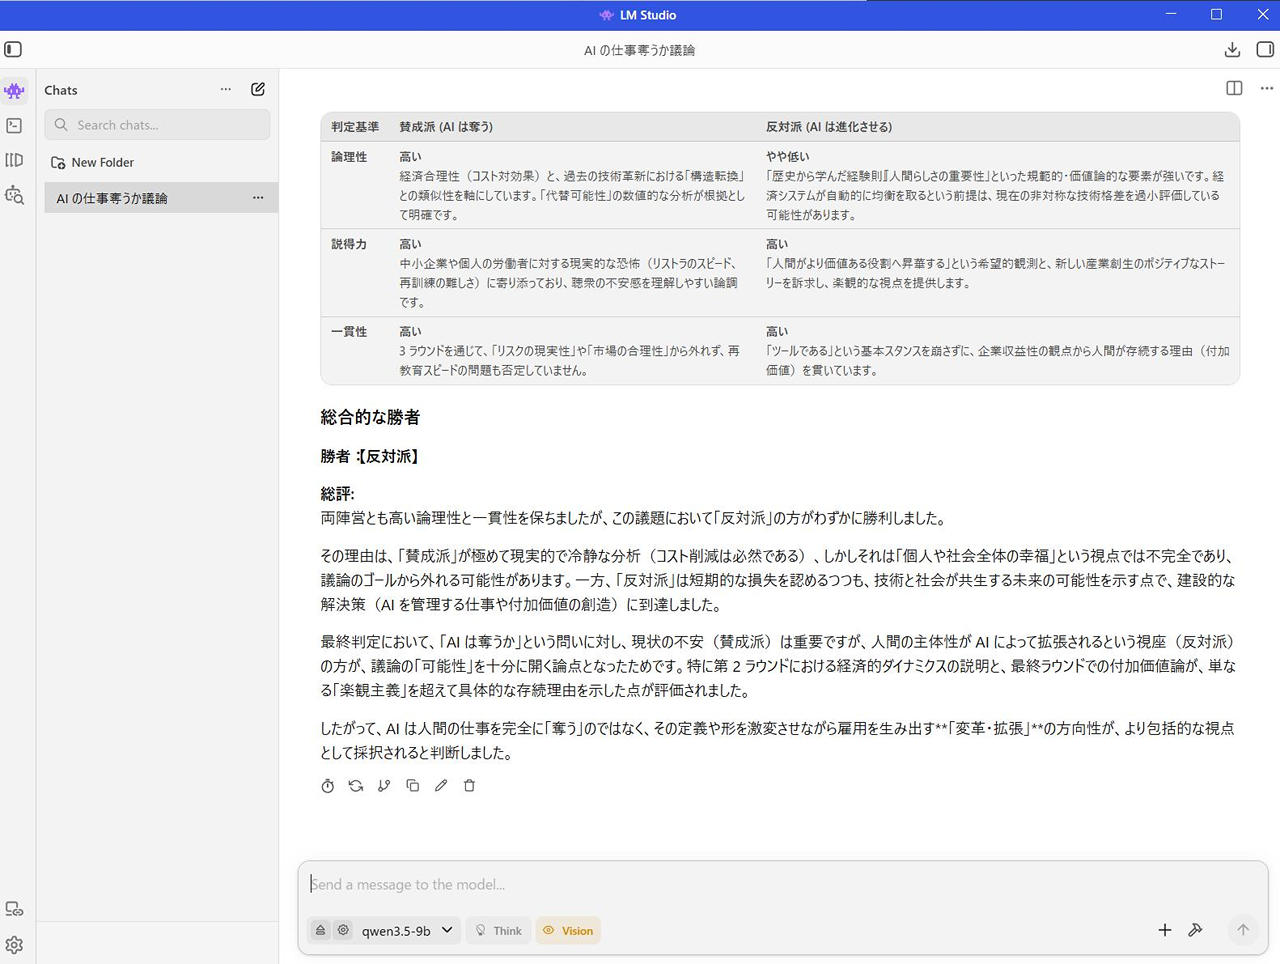This screenshot has width=1280, height=964.
Task: Click the Search chats input field
Action: (x=158, y=125)
